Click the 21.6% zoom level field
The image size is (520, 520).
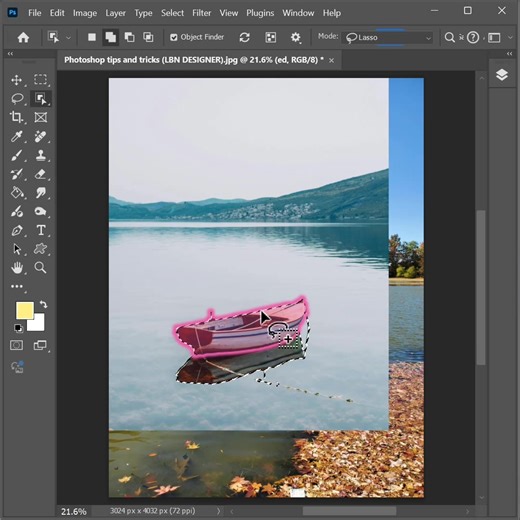point(74,511)
